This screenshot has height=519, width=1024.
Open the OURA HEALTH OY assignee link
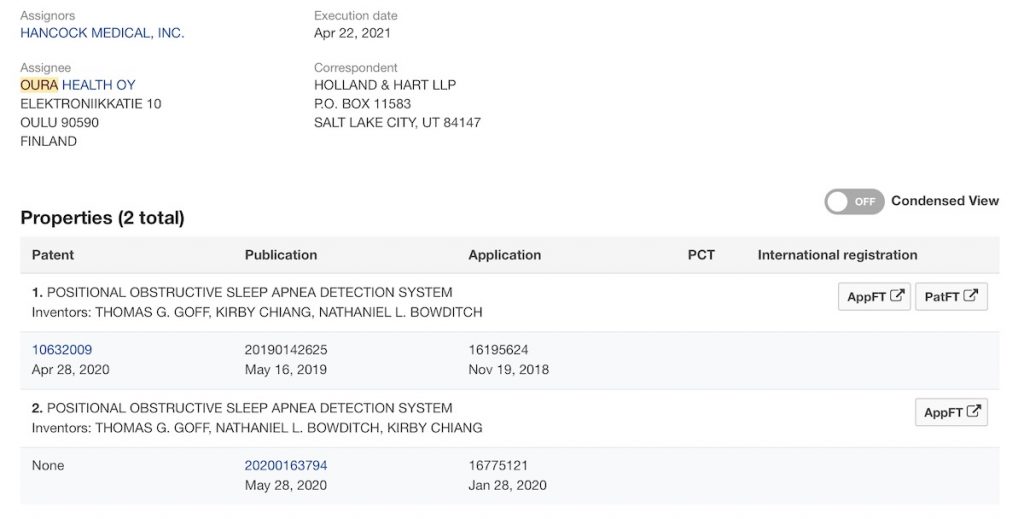pyautogui.click(x=78, y=85)
